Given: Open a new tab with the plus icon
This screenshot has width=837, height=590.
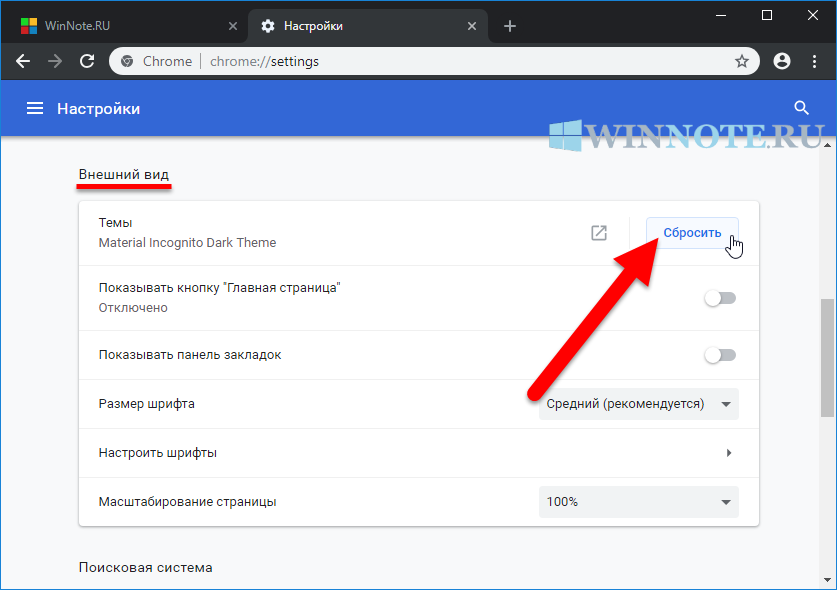Looking at the screenshot, I should point(510,26).
